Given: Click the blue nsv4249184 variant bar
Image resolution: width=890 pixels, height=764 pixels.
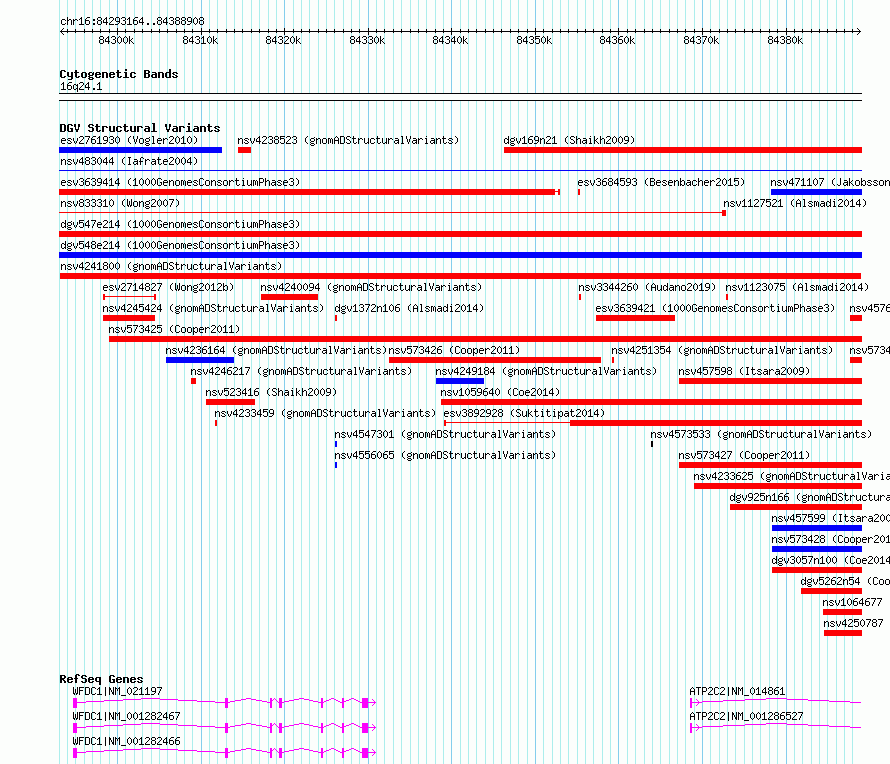Looking at the screenshot, I should coord(460,381).
